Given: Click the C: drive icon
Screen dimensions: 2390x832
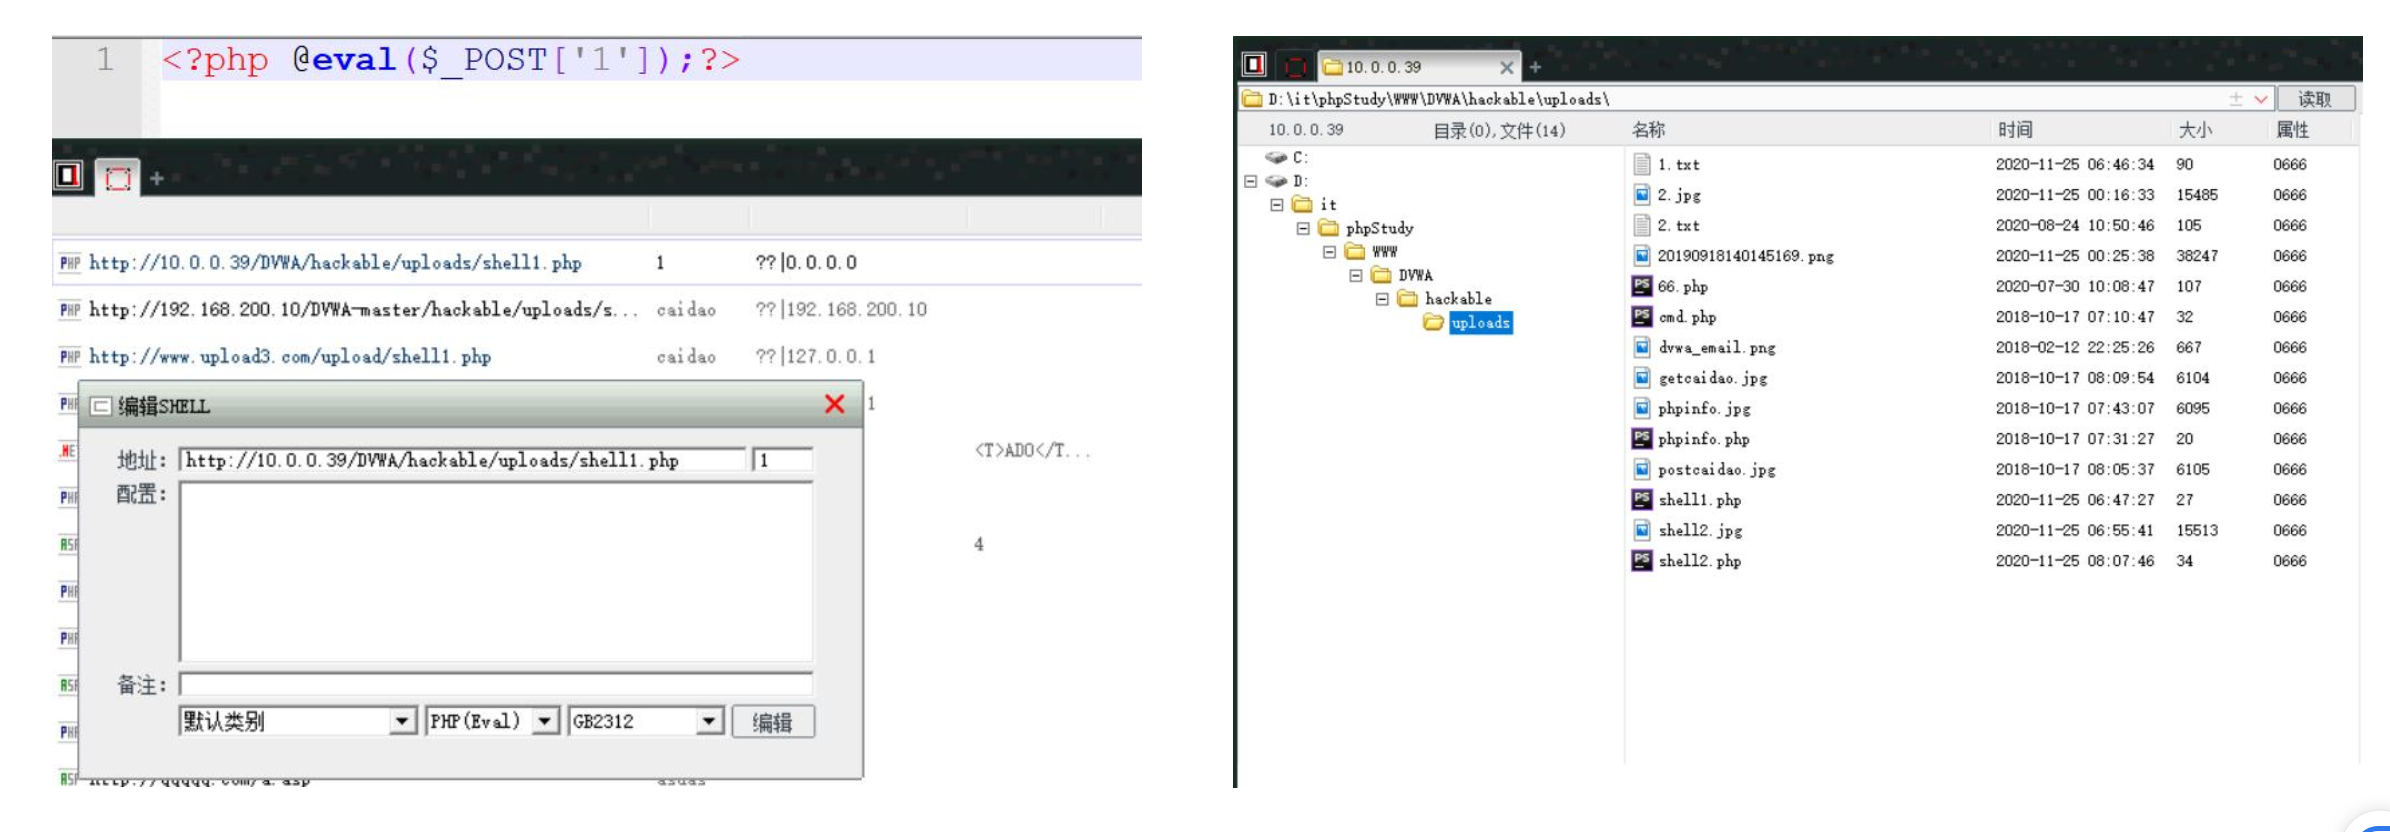Looking at the screenshot, I should tap(1276, 157).
